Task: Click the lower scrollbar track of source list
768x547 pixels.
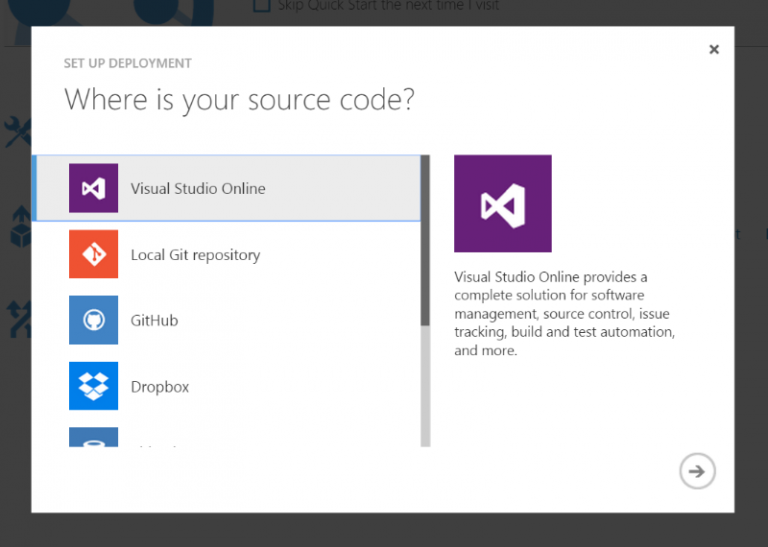Action: [x=425, y=386]
